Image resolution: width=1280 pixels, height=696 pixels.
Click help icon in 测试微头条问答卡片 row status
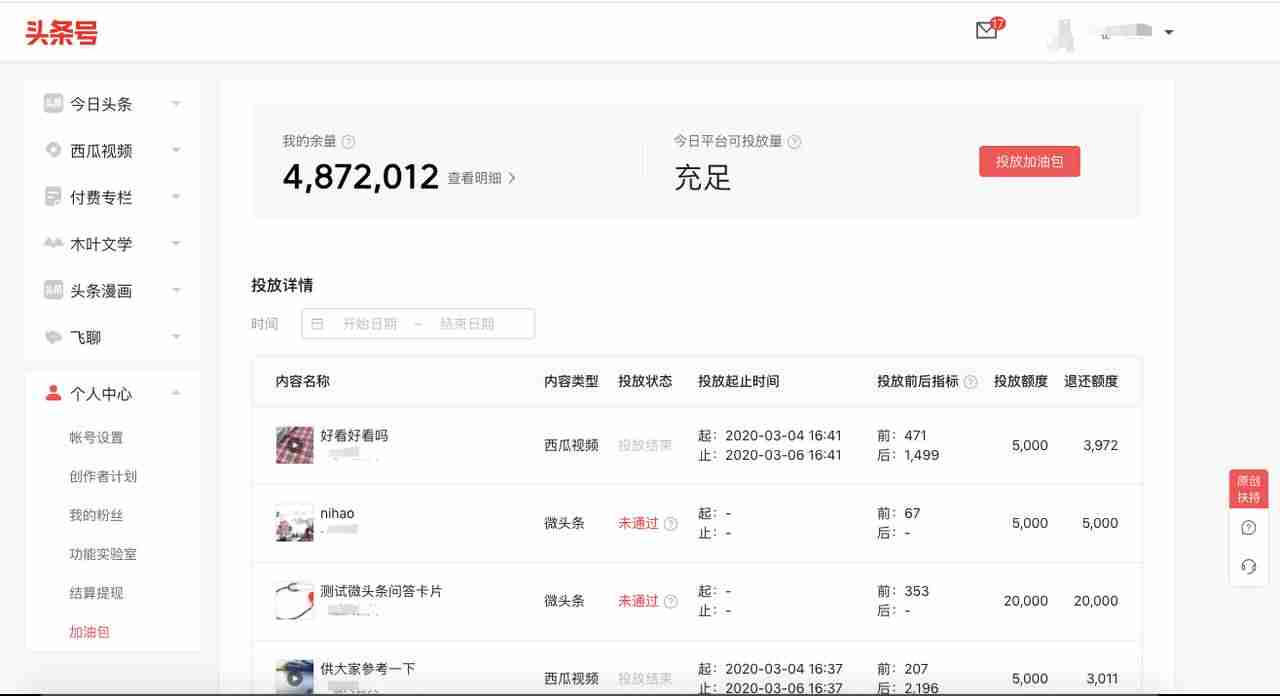[671, 601]
